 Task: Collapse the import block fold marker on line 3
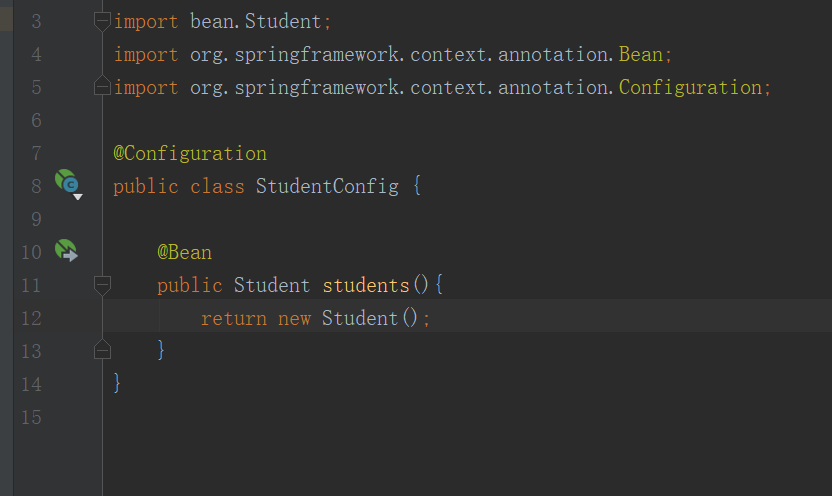[x=101, y=20]
